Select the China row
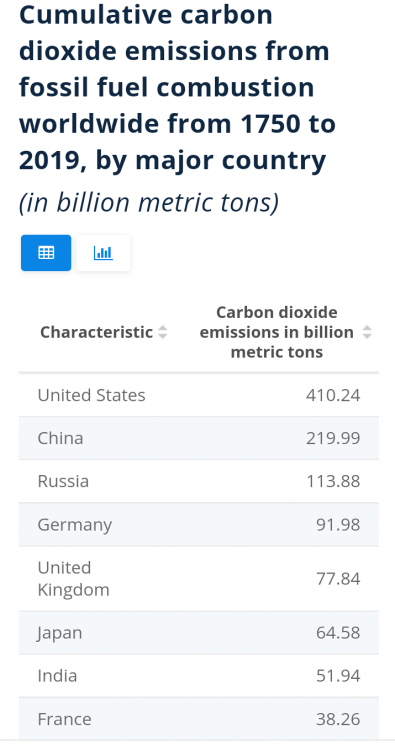The width and height of the screenshot is (395, 750). [x=199, y=438]
